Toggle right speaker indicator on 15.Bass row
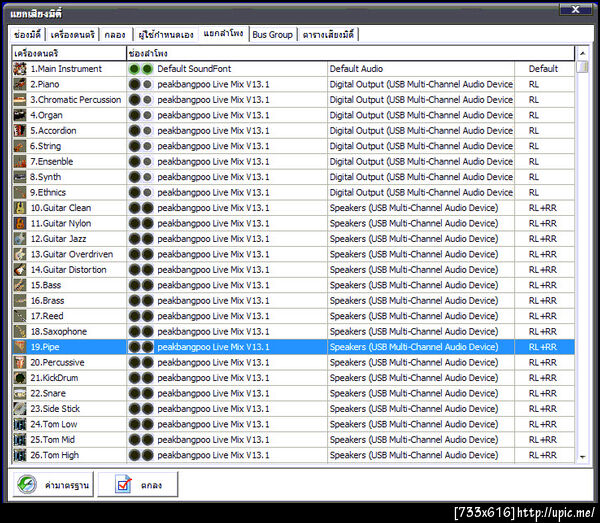 [147, 285]
